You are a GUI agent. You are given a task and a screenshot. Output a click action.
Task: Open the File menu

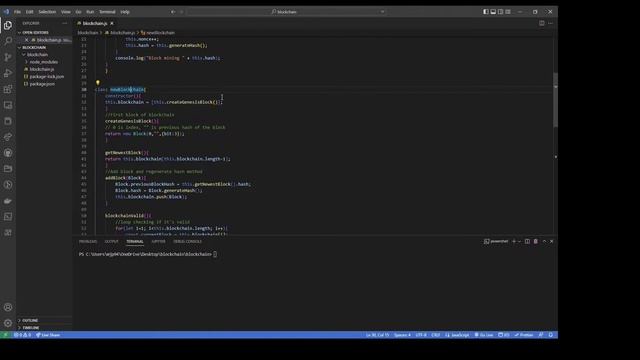17,12
